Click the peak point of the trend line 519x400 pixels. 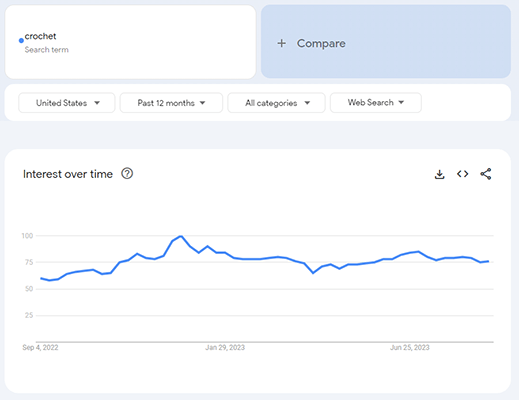click(x=181, y=236)
